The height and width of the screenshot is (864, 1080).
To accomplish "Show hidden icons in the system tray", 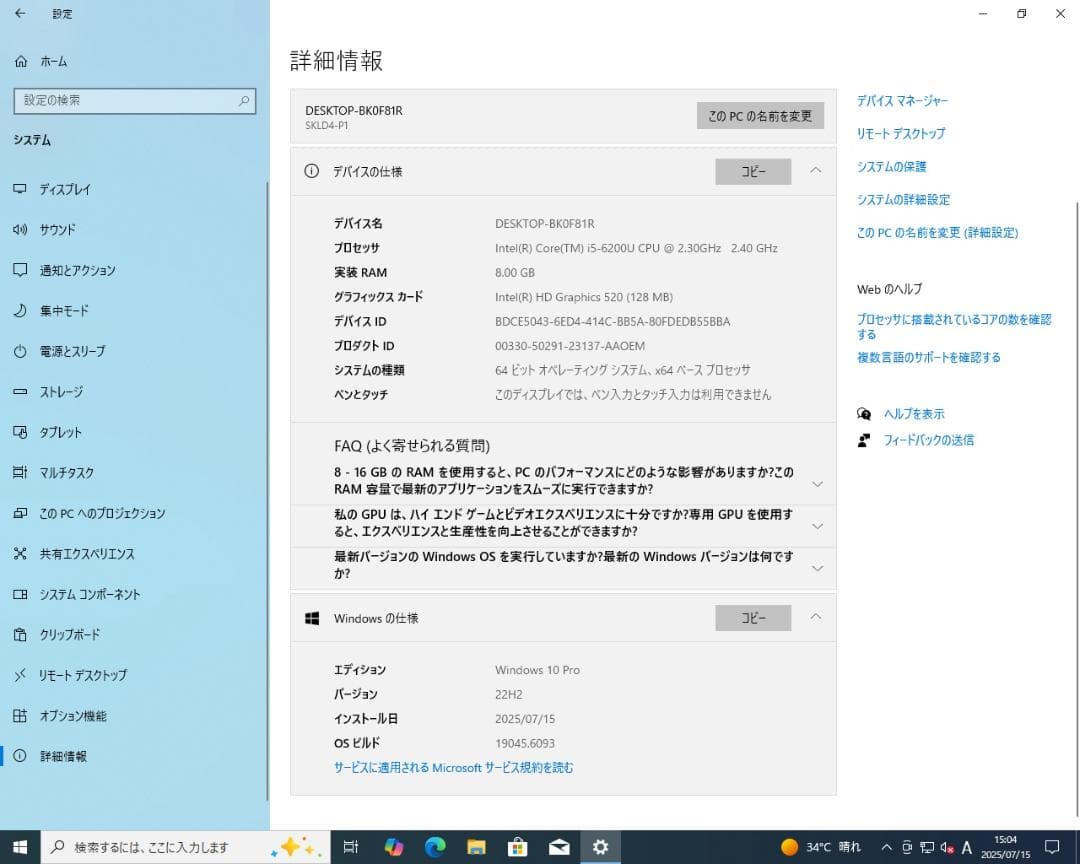I will pos(886,847).
